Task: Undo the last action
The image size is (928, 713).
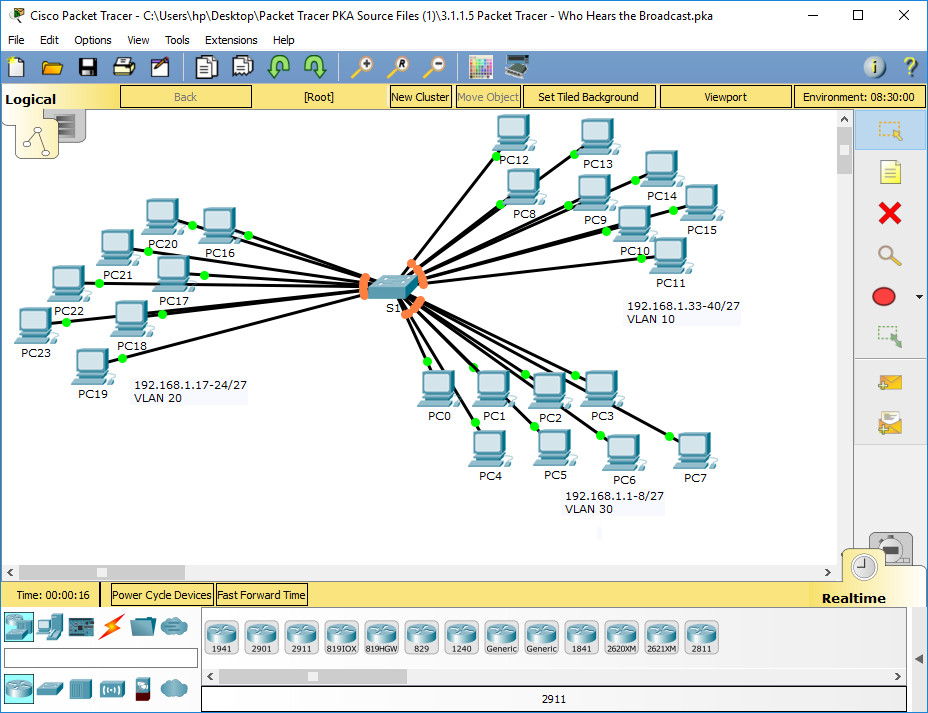Action: coord(279,67)
